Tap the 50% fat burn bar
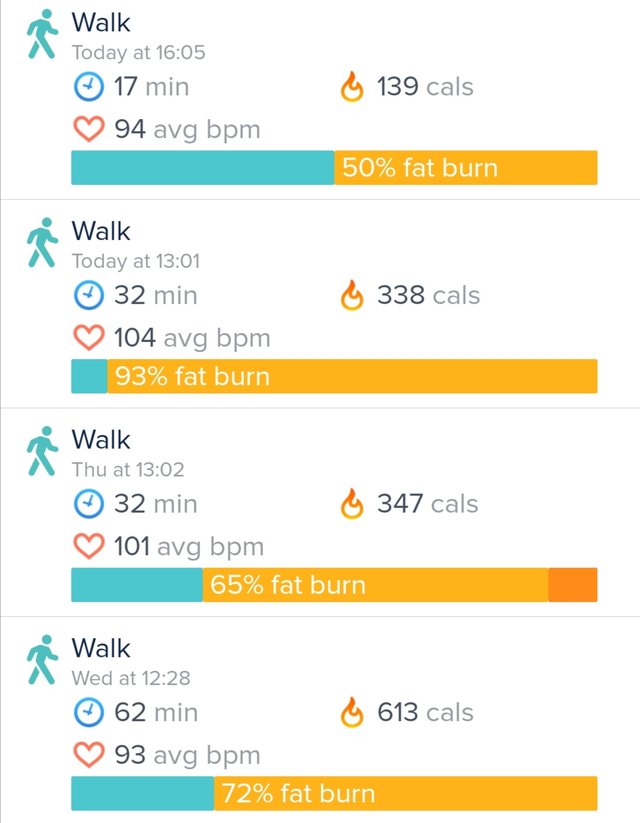The image size is (640, 823). click(334, 167)
